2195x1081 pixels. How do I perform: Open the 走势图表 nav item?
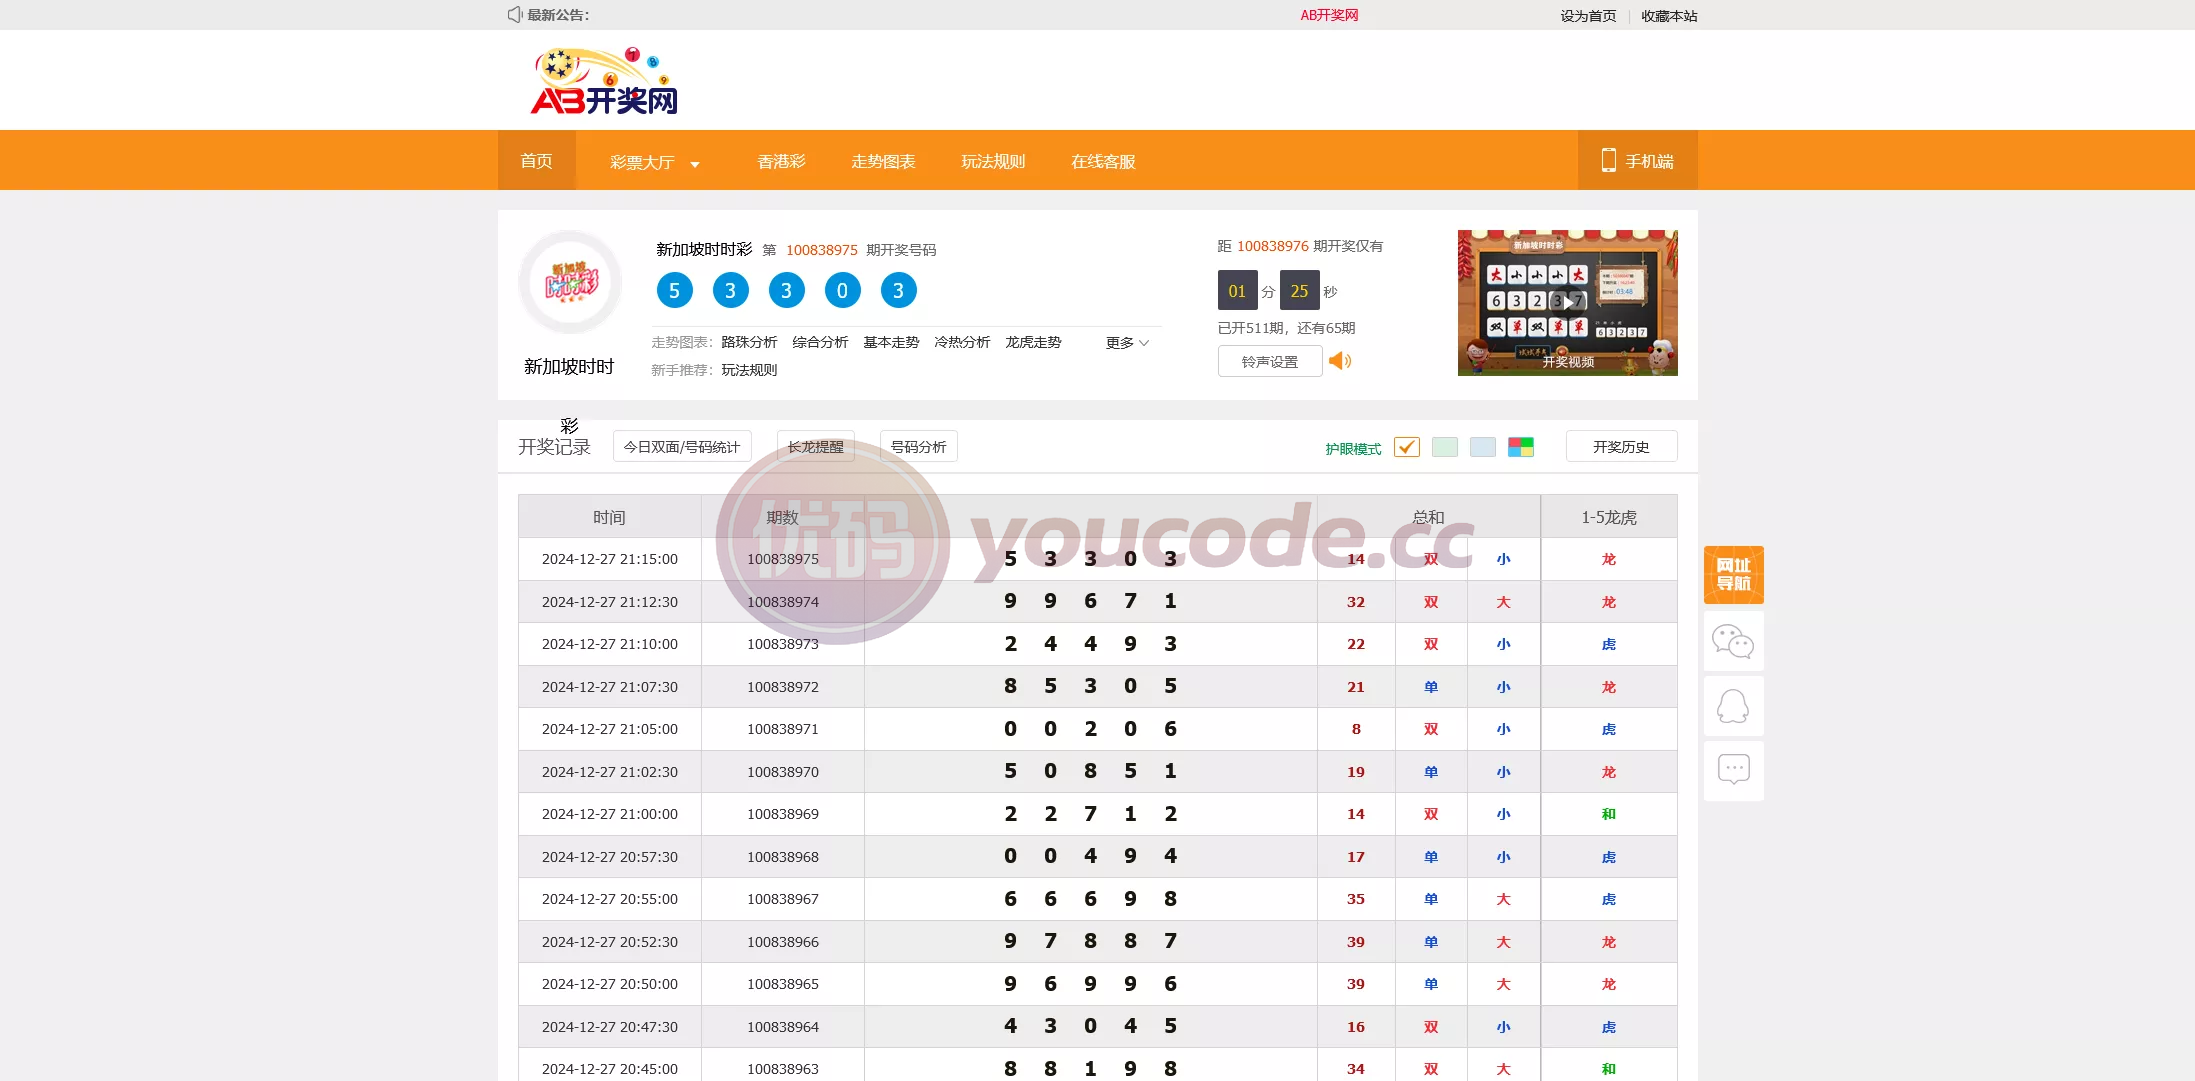[x=883, y=162]
